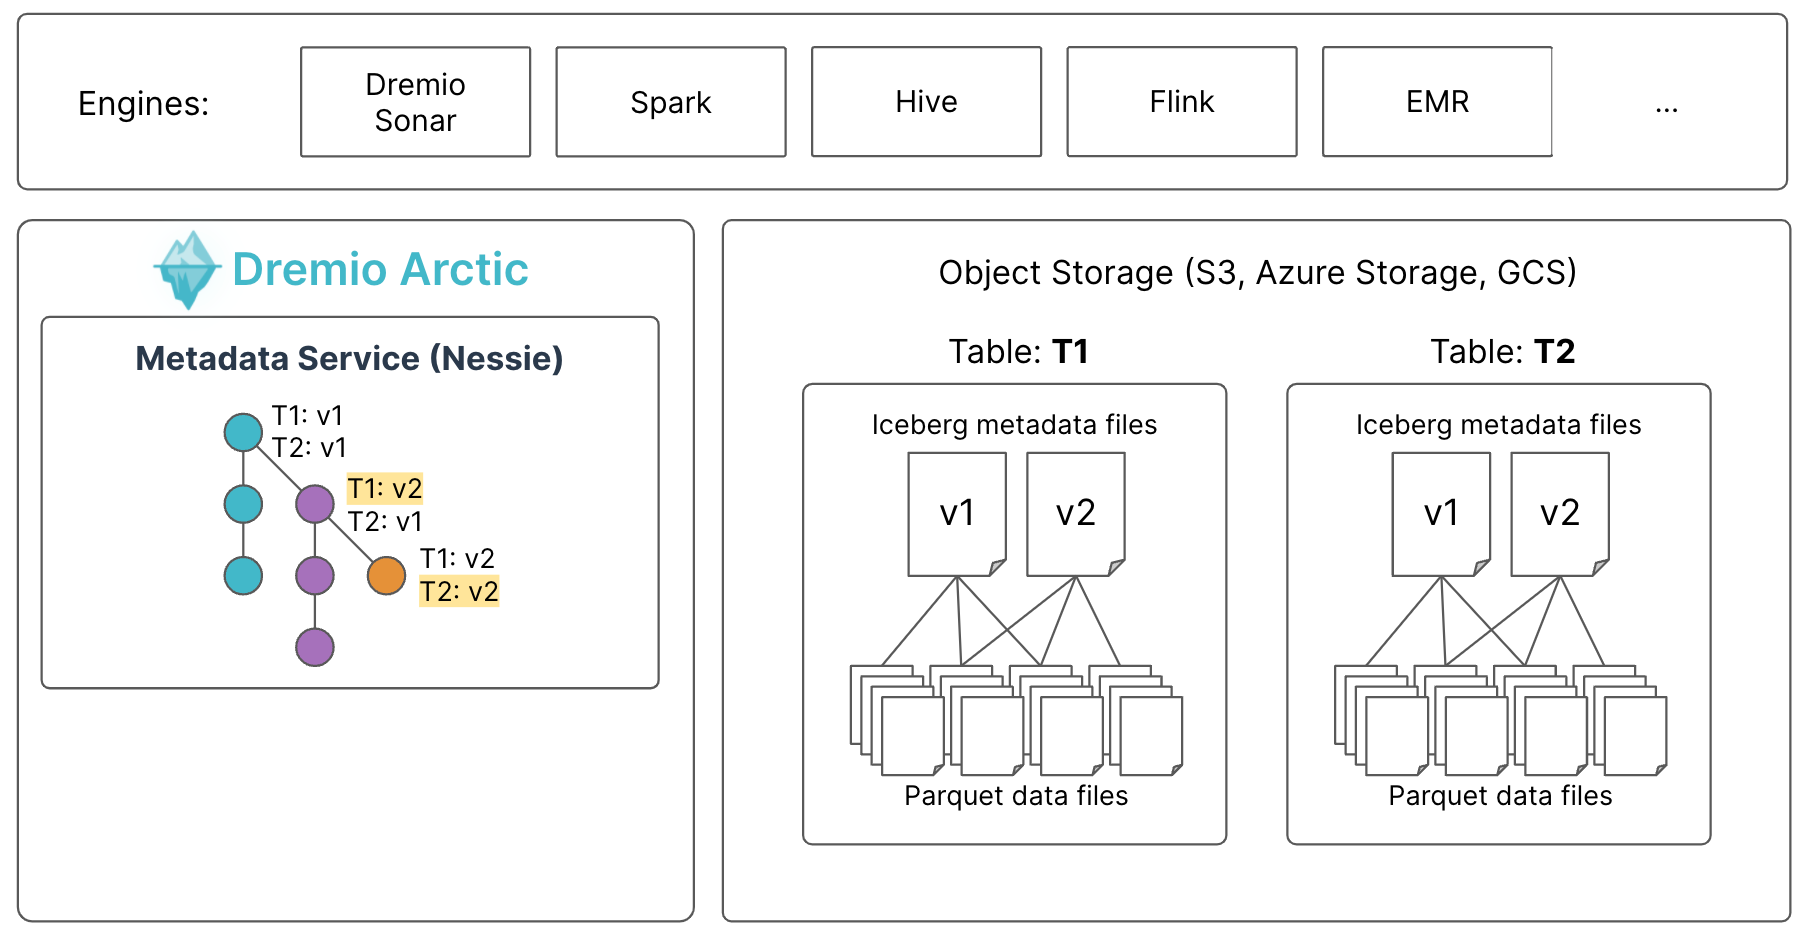1806x936 pixels.
Task: Click the first purple branch node
Action: pyautogui.click(x=315, y=504)
